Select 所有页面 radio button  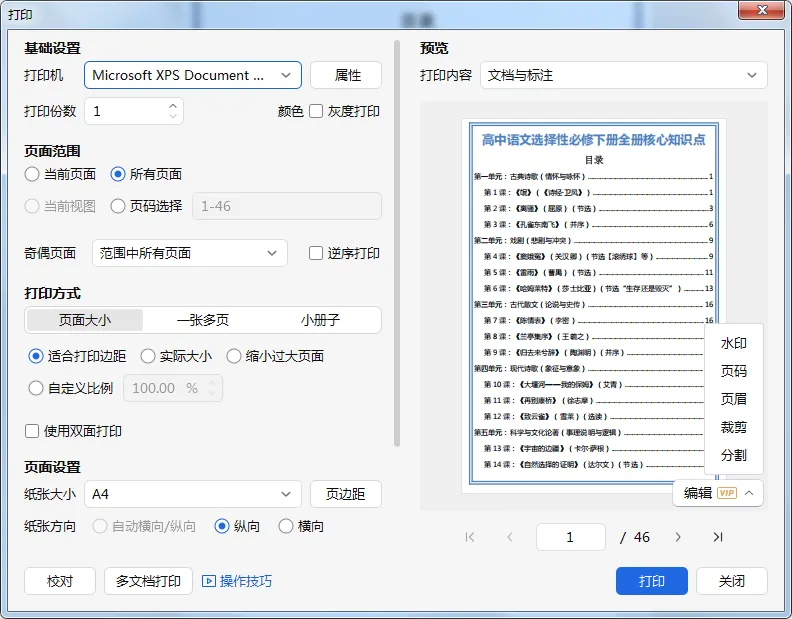tap(118, 174)
